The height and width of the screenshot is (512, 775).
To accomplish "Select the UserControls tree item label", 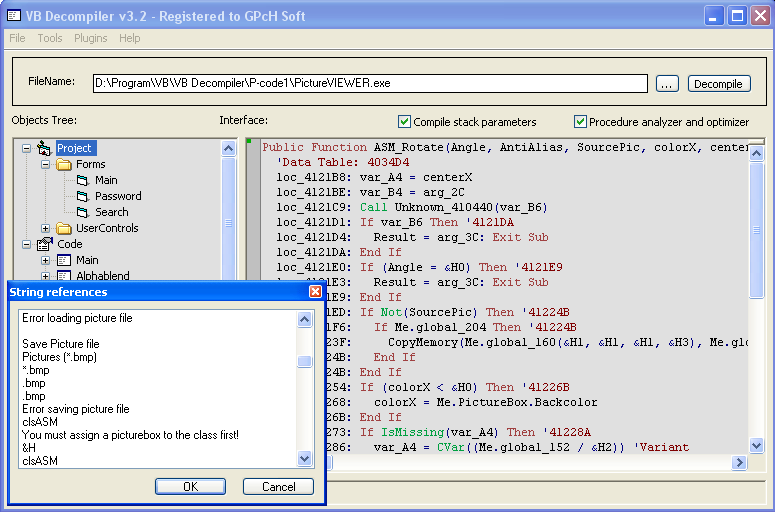I will pos(107,228).
